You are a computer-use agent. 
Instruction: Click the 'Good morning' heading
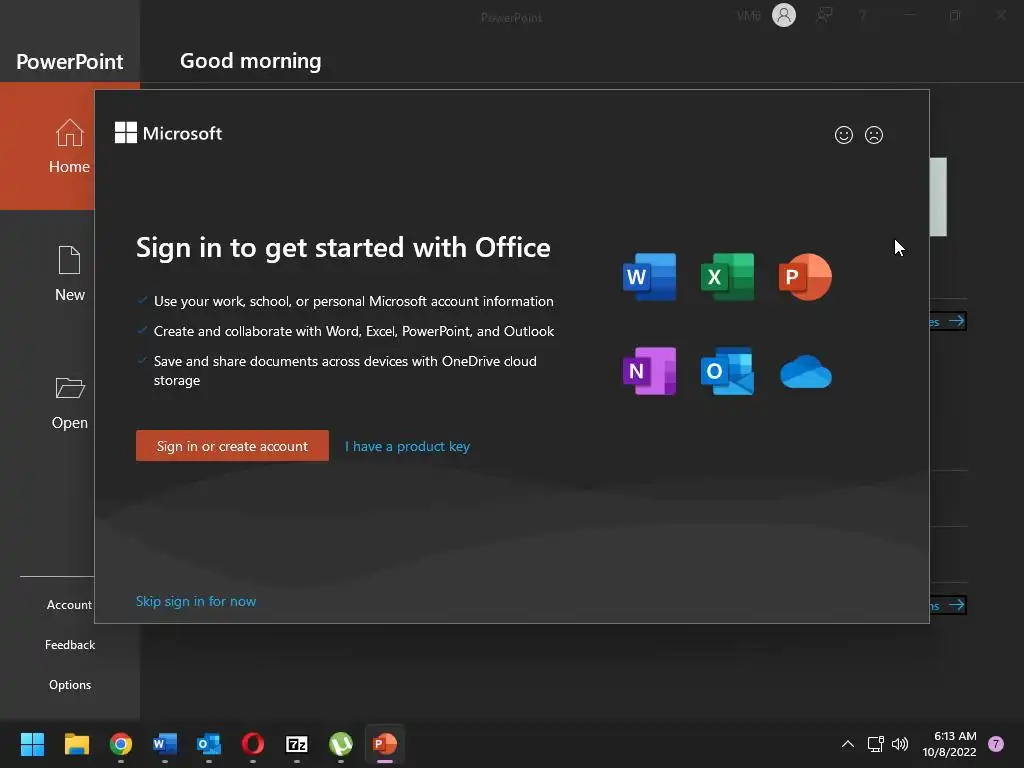click(x=251, y=61)
